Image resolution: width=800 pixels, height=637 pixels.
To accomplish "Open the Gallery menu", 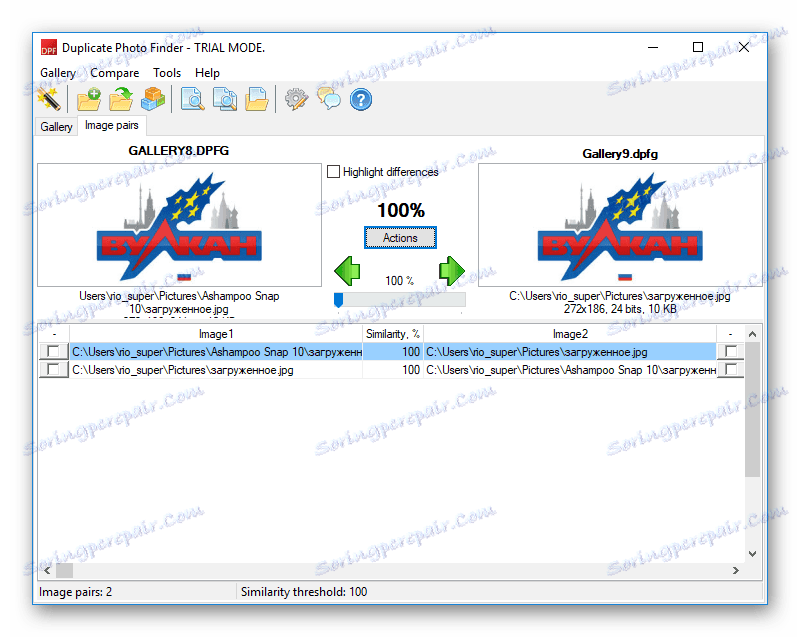I will pyautogui.click(x=58, y=73).
